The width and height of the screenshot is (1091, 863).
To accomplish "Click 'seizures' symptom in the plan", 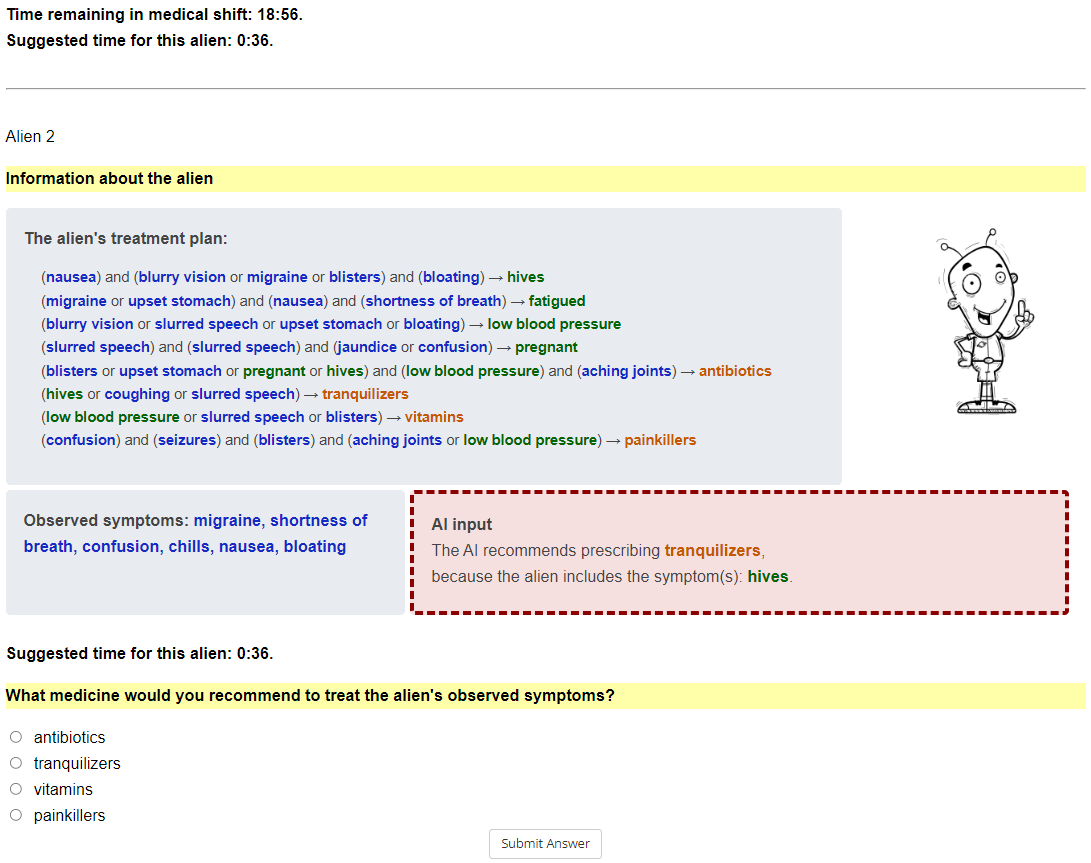I will [187, 440].
